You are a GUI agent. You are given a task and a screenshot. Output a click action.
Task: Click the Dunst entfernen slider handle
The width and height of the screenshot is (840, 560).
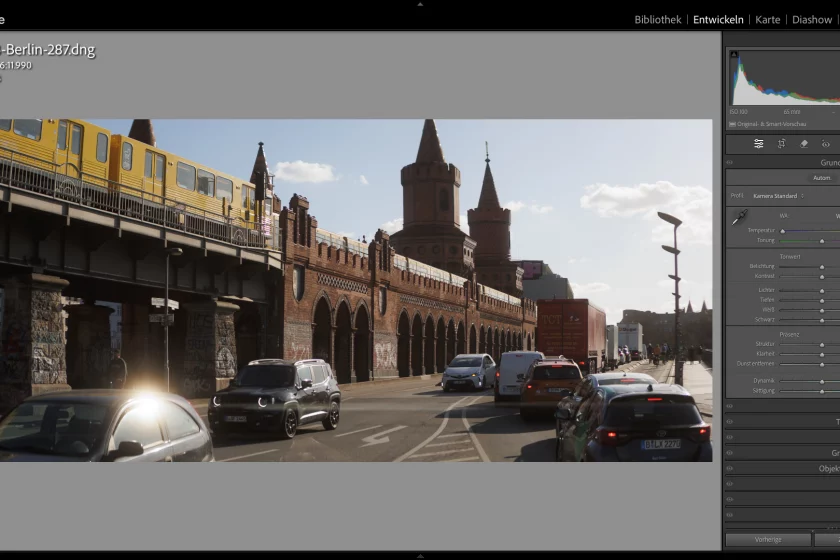[x=822, y=364]
